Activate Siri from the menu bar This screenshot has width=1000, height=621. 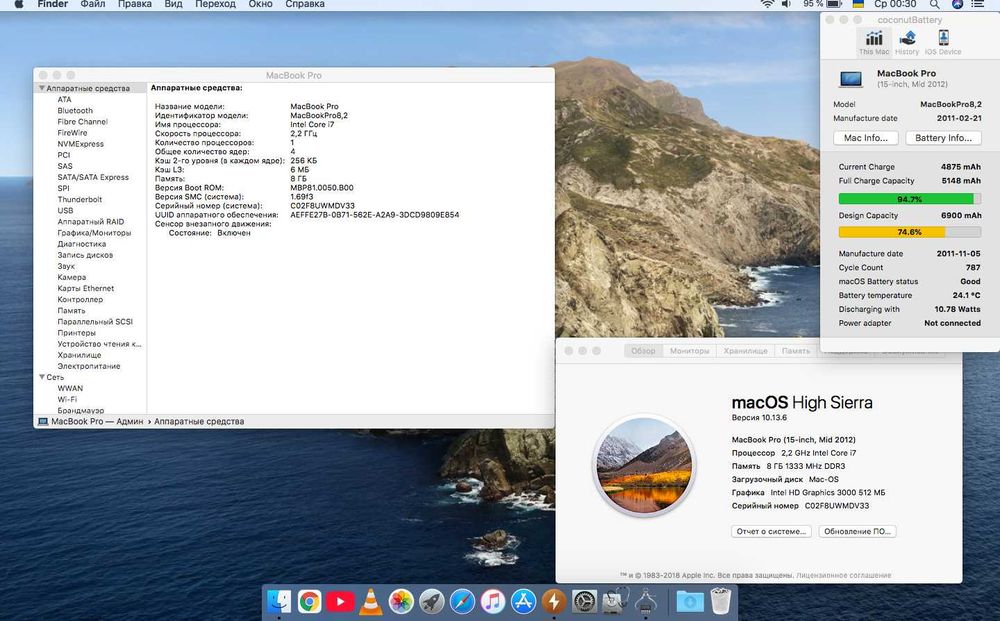click(x=957, y=4)
